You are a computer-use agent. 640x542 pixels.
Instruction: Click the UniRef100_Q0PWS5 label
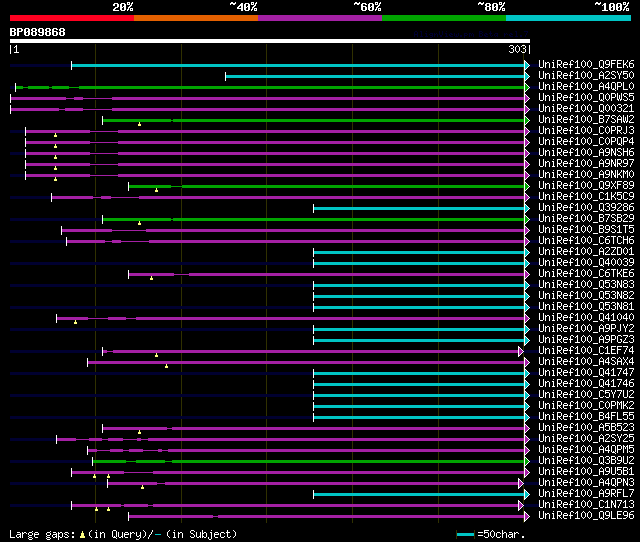[586, 98]
